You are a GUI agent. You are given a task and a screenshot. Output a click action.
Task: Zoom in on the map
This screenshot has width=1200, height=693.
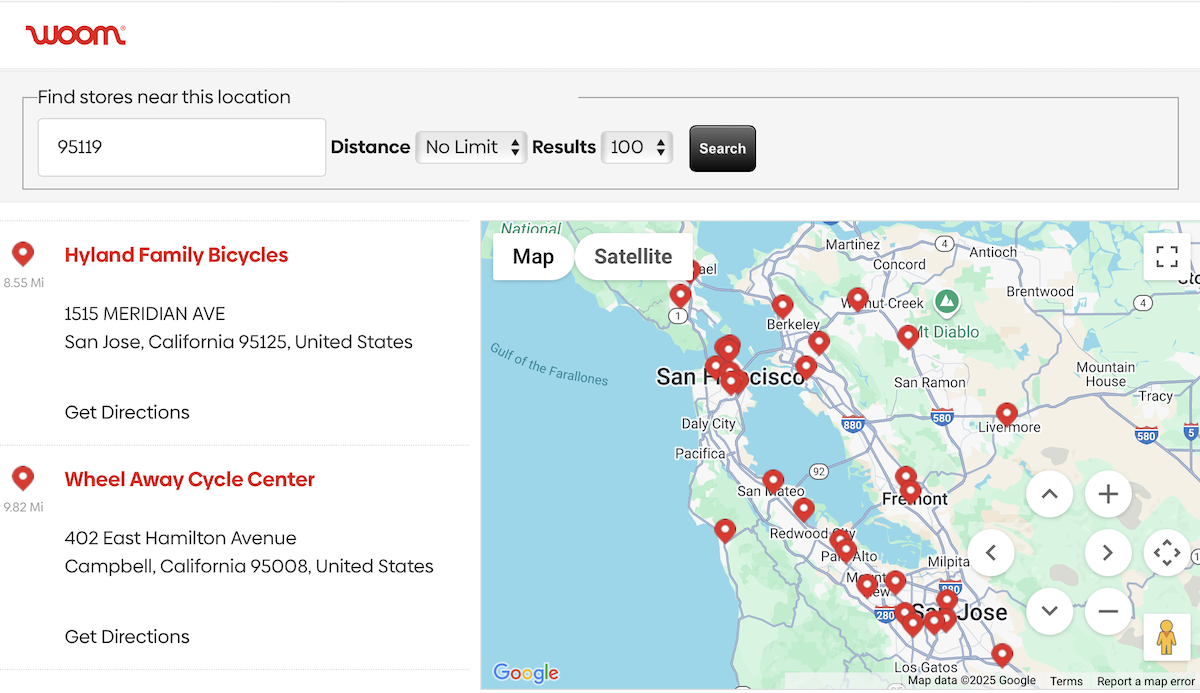1107,494
